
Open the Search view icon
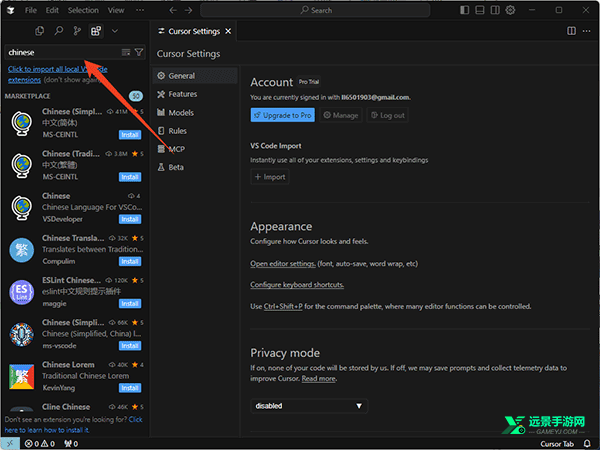tap(59, 31)
